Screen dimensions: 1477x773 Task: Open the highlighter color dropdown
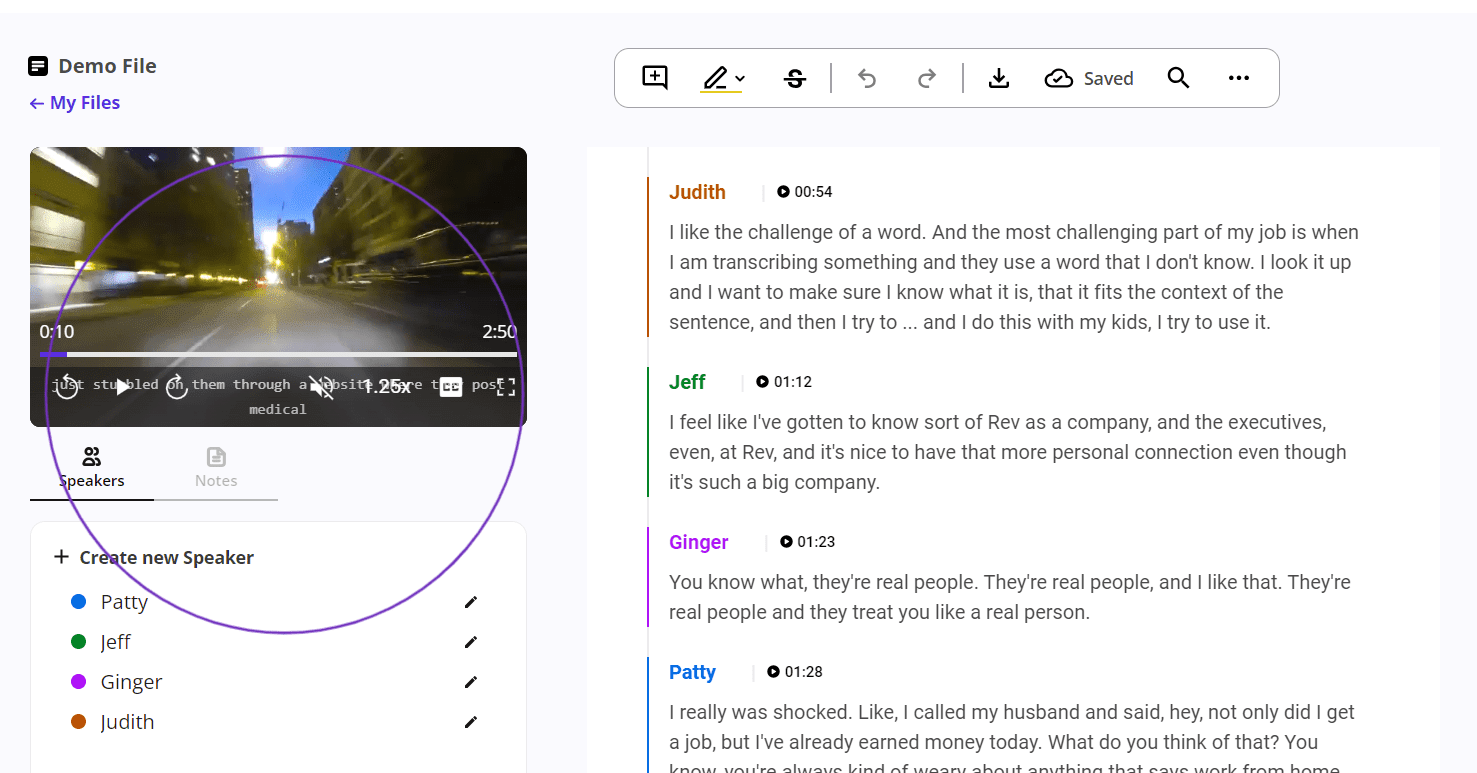point(738,77)
